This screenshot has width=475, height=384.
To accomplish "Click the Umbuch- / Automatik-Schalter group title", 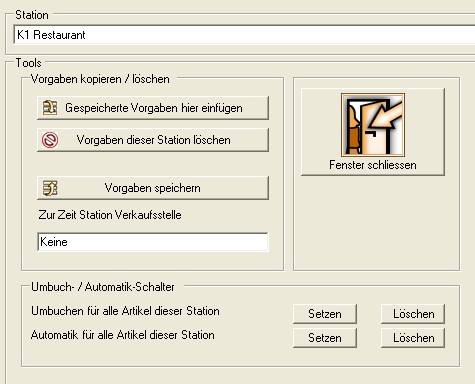I will pos(103,287).
